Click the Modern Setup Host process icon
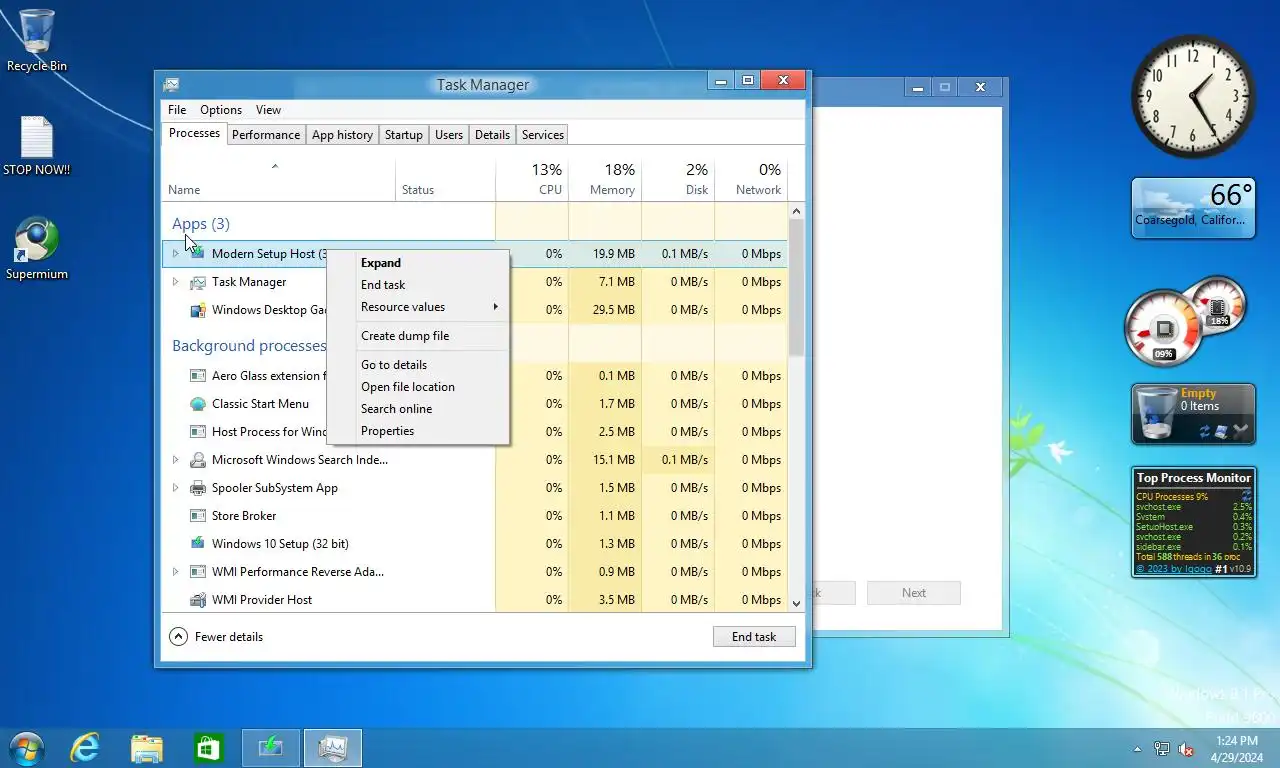 [x=197, y=254]
